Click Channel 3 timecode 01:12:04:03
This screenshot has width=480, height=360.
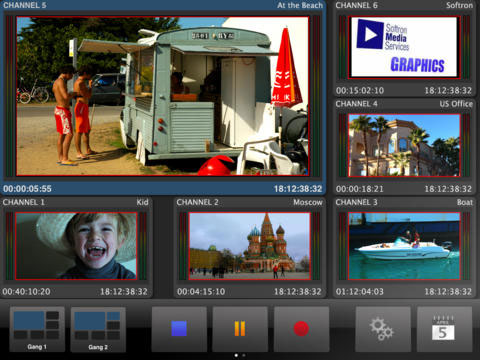[x=360, y=292]
